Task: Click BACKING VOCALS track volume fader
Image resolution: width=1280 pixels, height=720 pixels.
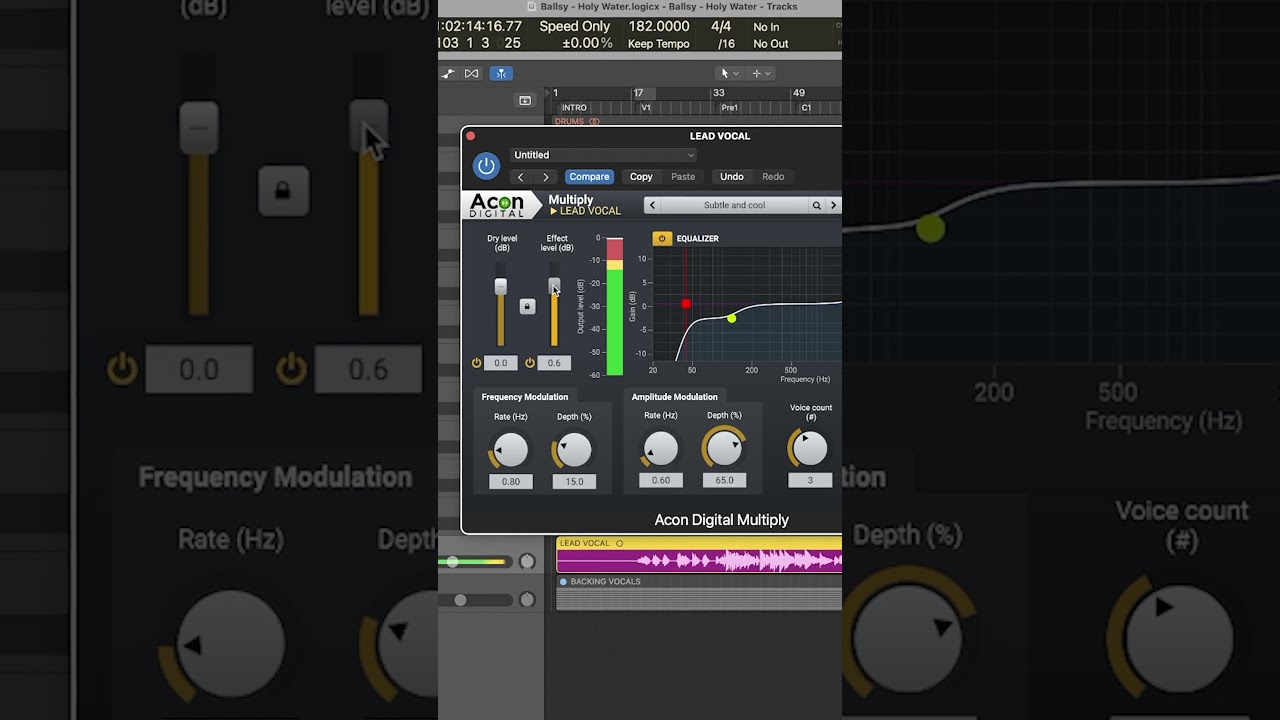Action: [x=460, y=600]
